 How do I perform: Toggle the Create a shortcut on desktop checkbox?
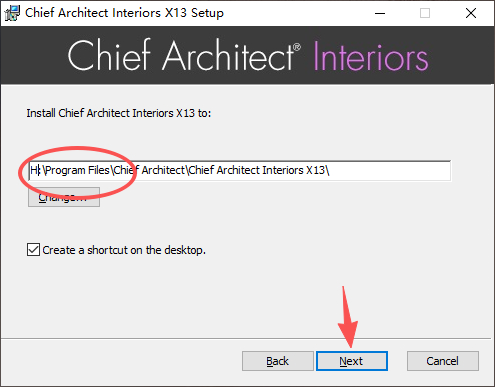coord(33,250)
